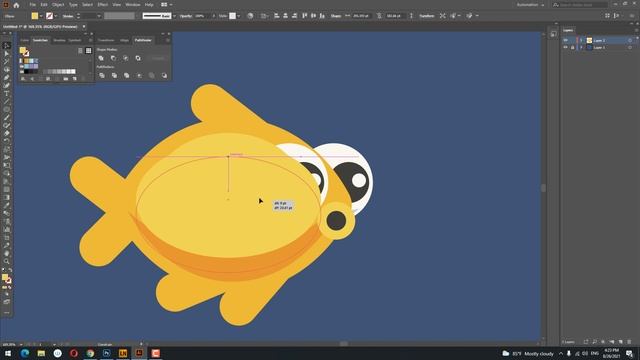This screenshot has width=640, height=360.
Task: Click the Minus Front shape mode icon
Action: pos(113,58)
